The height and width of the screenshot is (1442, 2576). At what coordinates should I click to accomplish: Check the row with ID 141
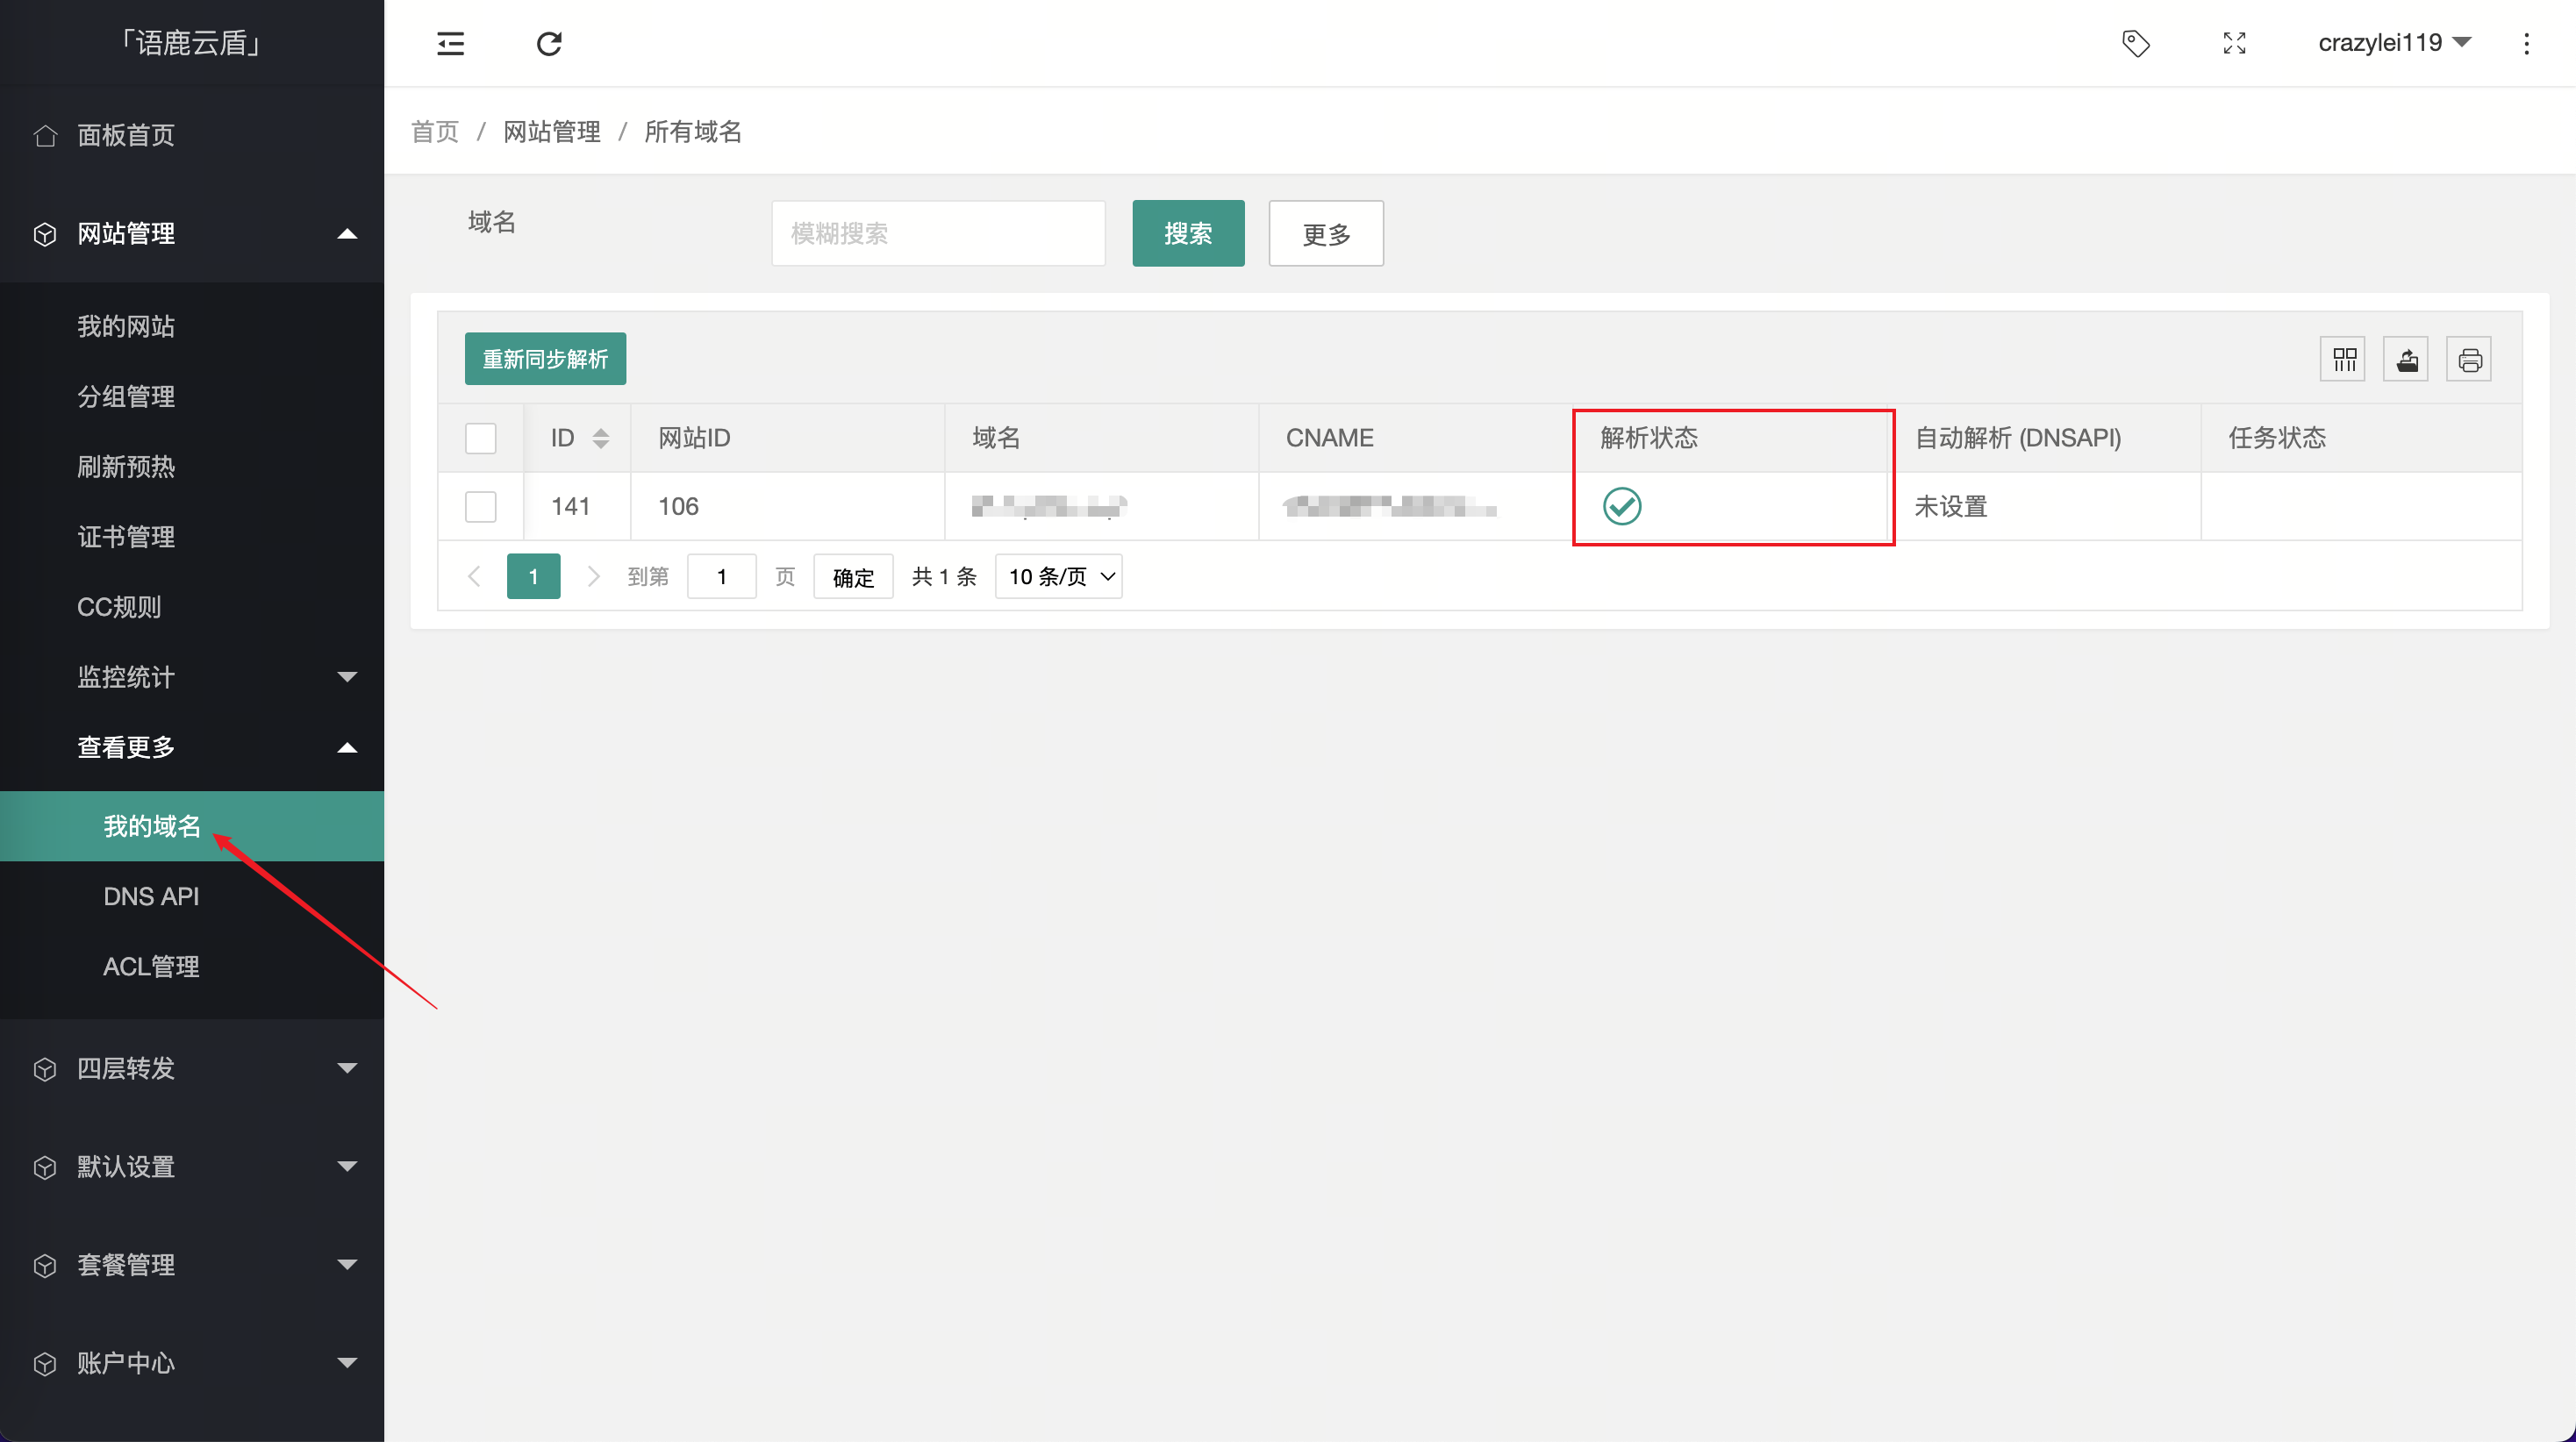click(481, 506)
